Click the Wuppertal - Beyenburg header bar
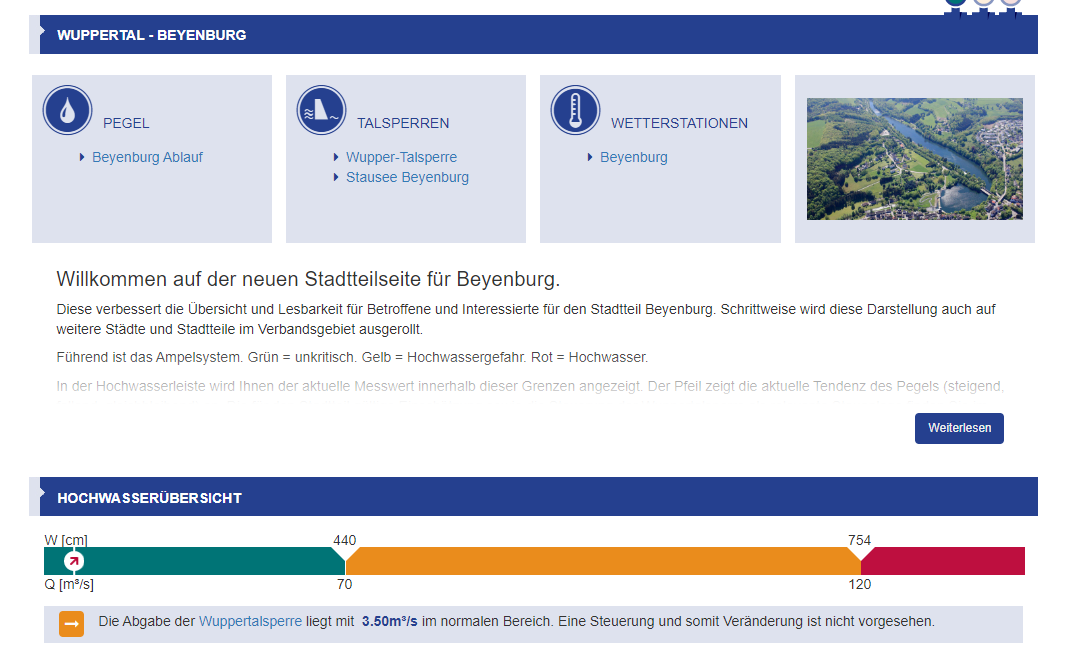1065x666 pixels. [538, 35]
